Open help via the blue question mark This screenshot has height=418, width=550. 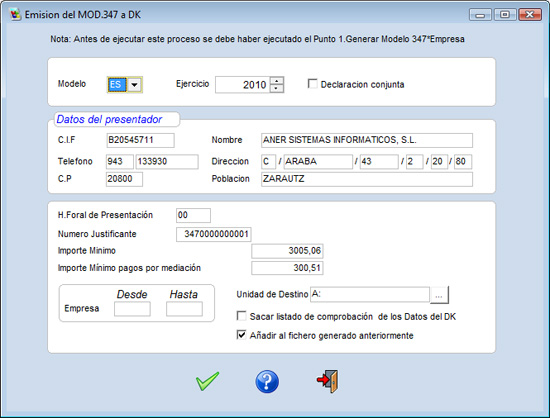click(x=267, y=382)
